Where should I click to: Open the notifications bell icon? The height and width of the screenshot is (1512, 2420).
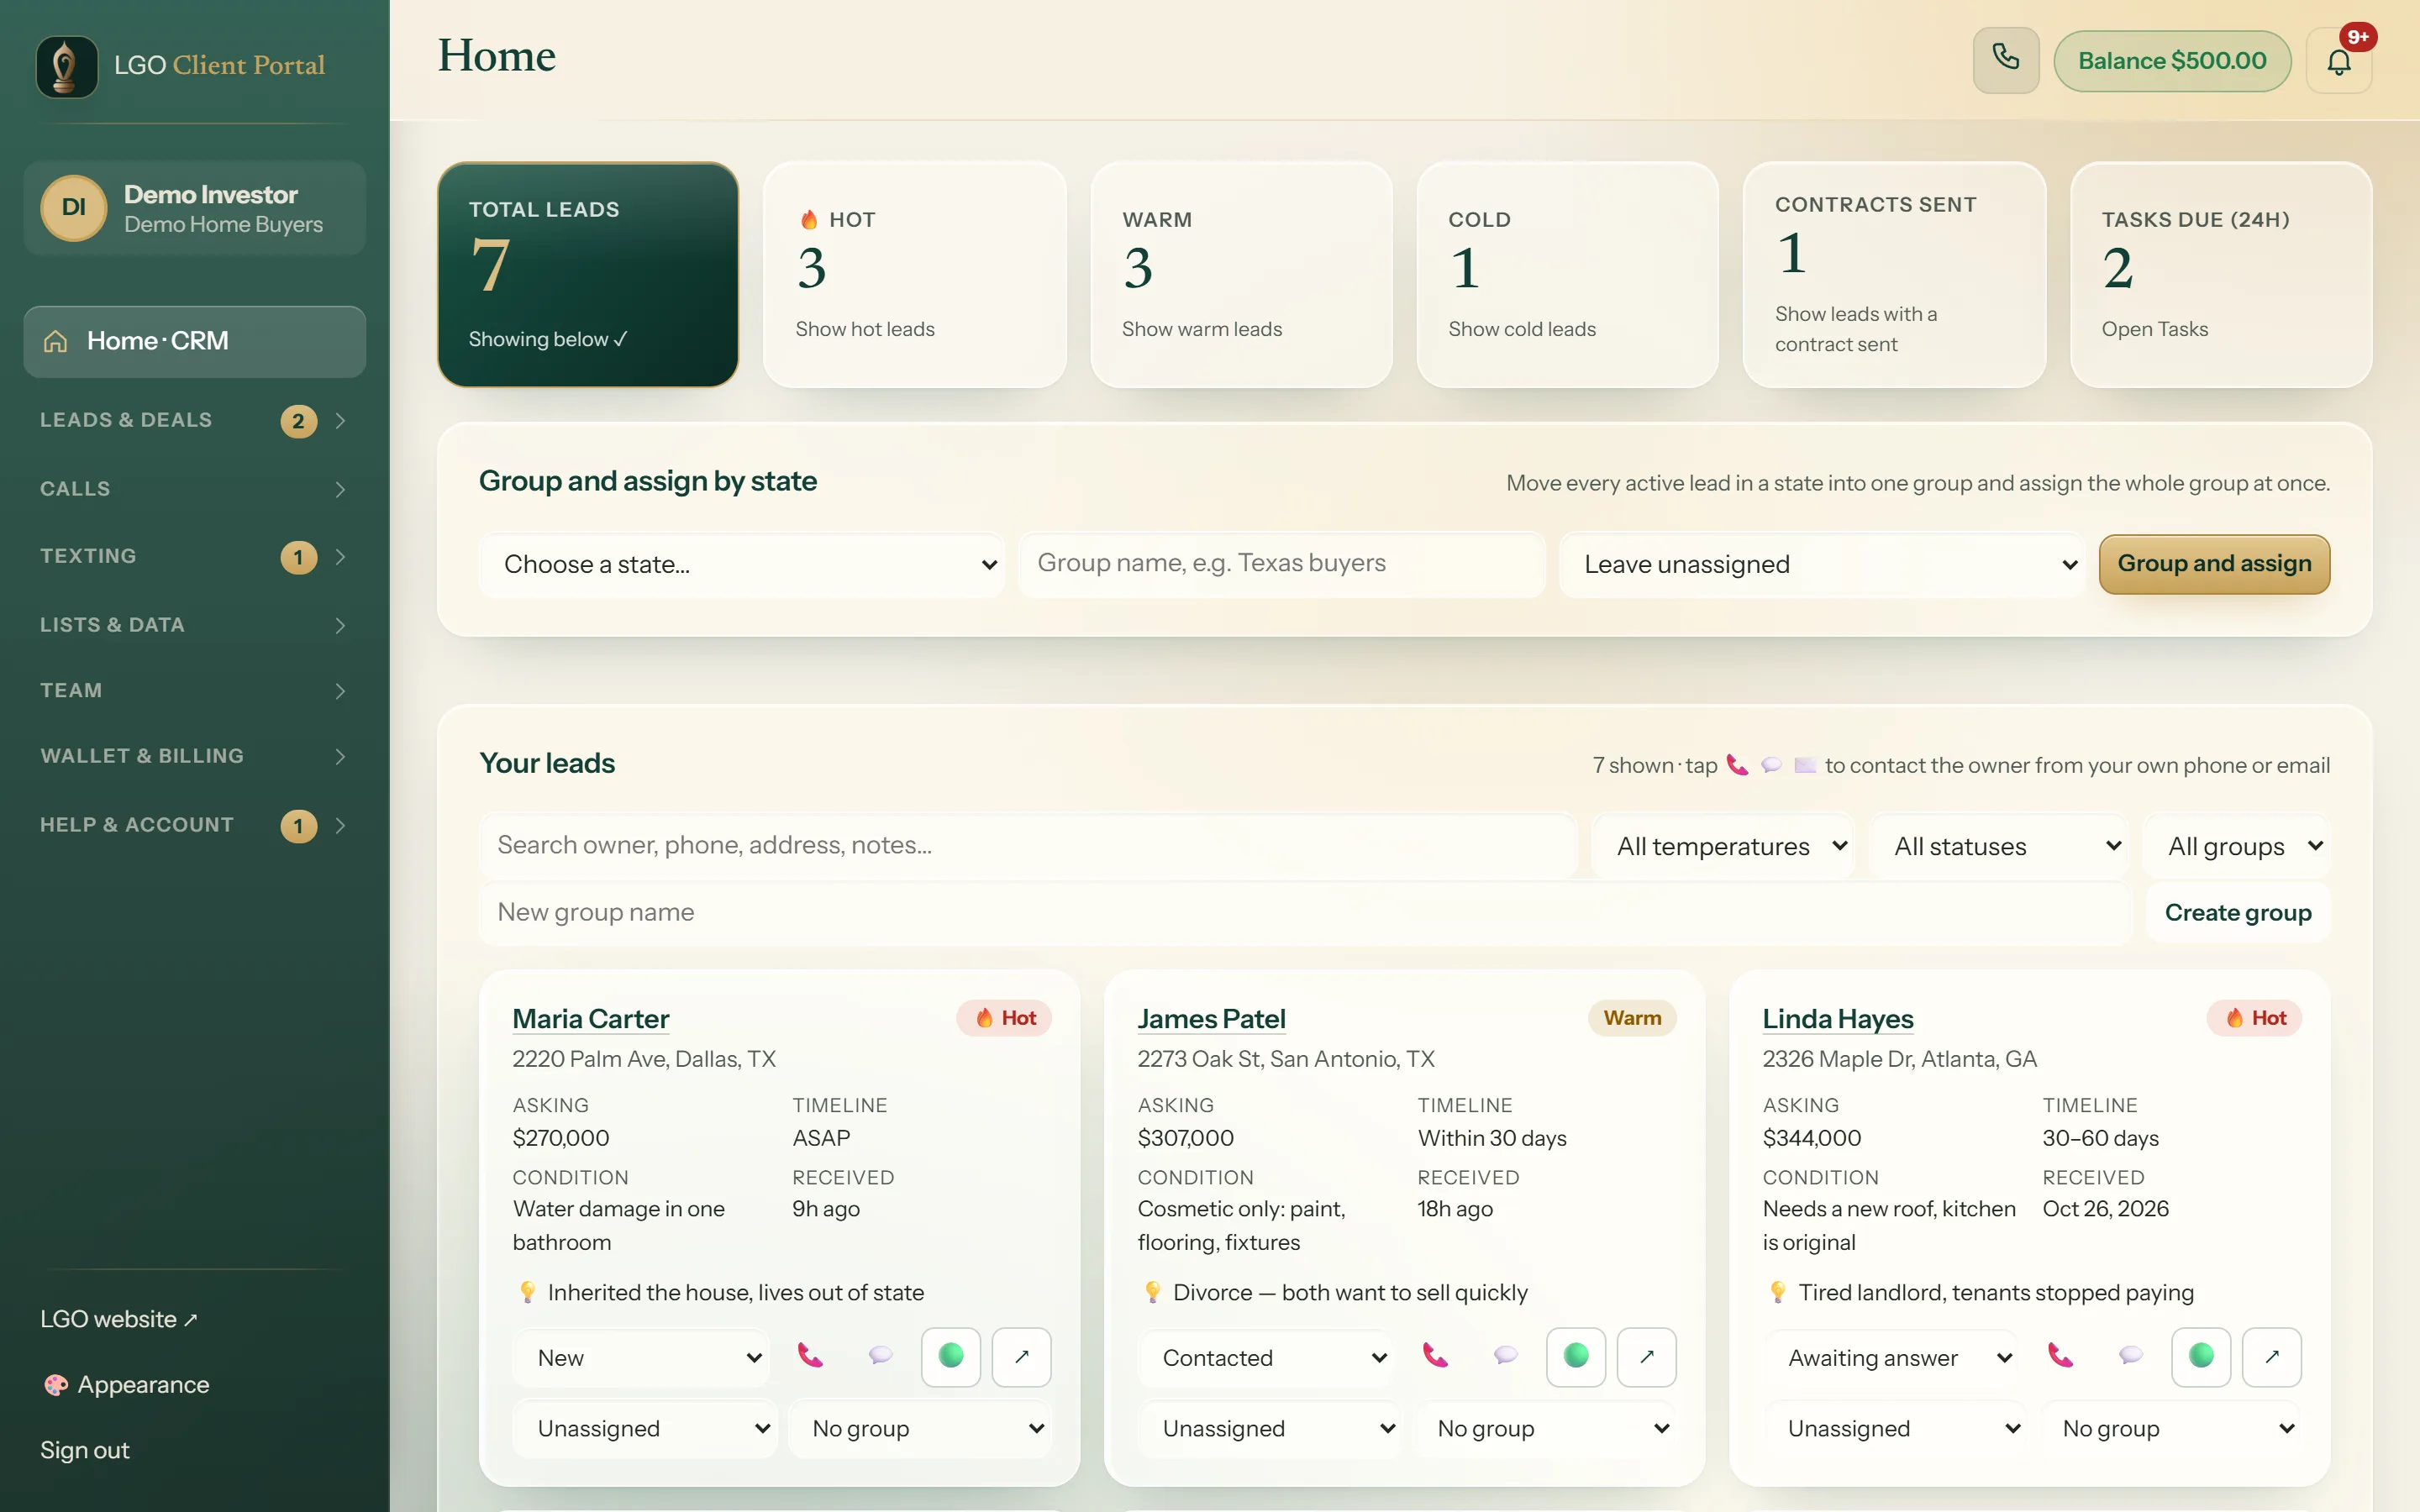point(2338,61)
